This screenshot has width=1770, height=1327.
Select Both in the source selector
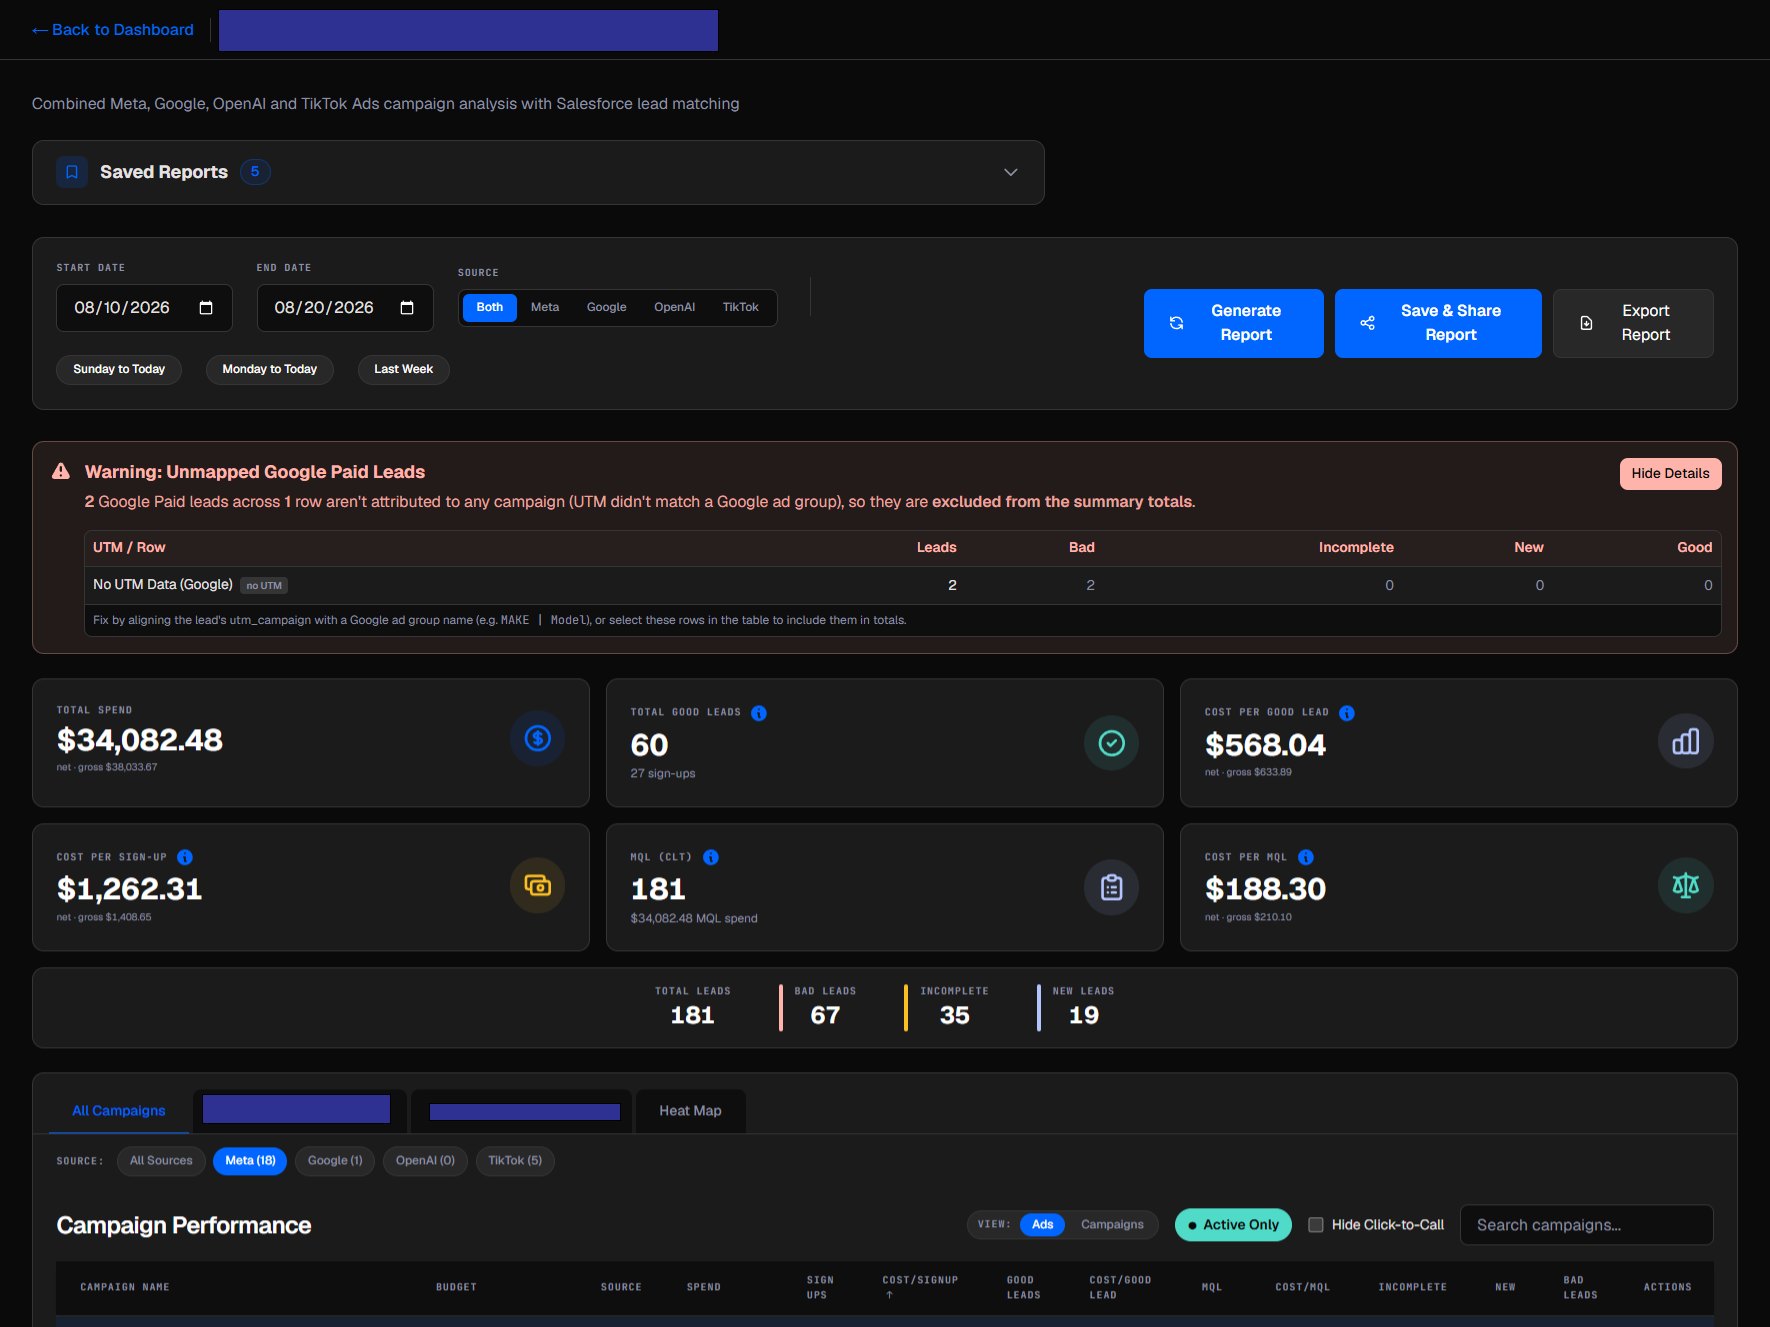click(490, 307)
